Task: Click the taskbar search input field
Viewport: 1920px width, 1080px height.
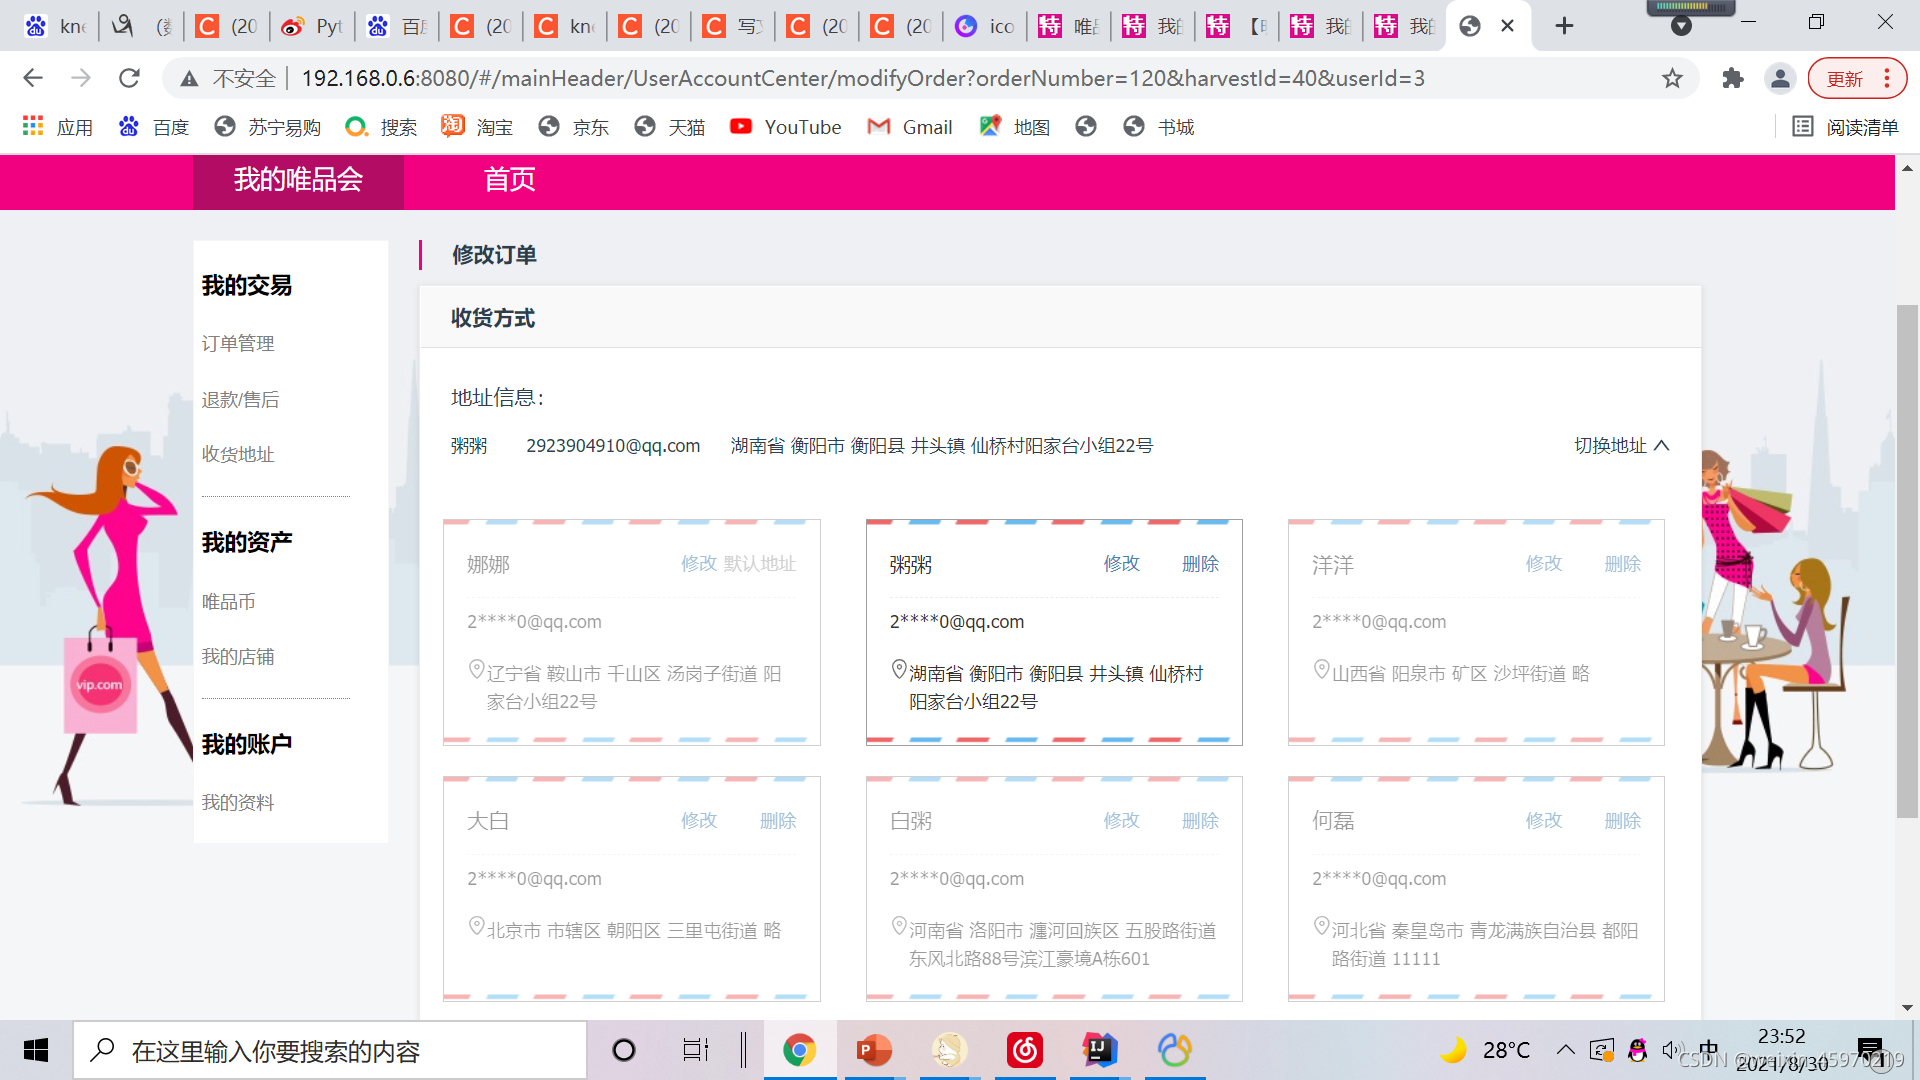Action: 330,1050
